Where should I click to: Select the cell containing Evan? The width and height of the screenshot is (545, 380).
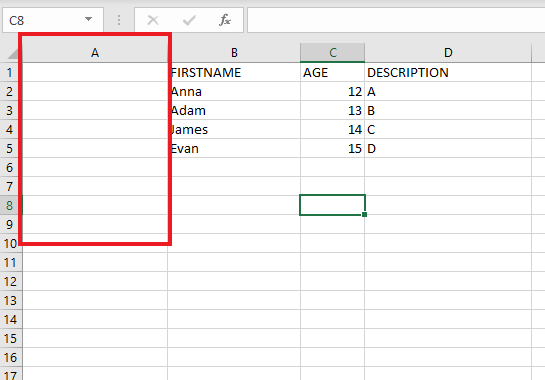pos(234,148)
